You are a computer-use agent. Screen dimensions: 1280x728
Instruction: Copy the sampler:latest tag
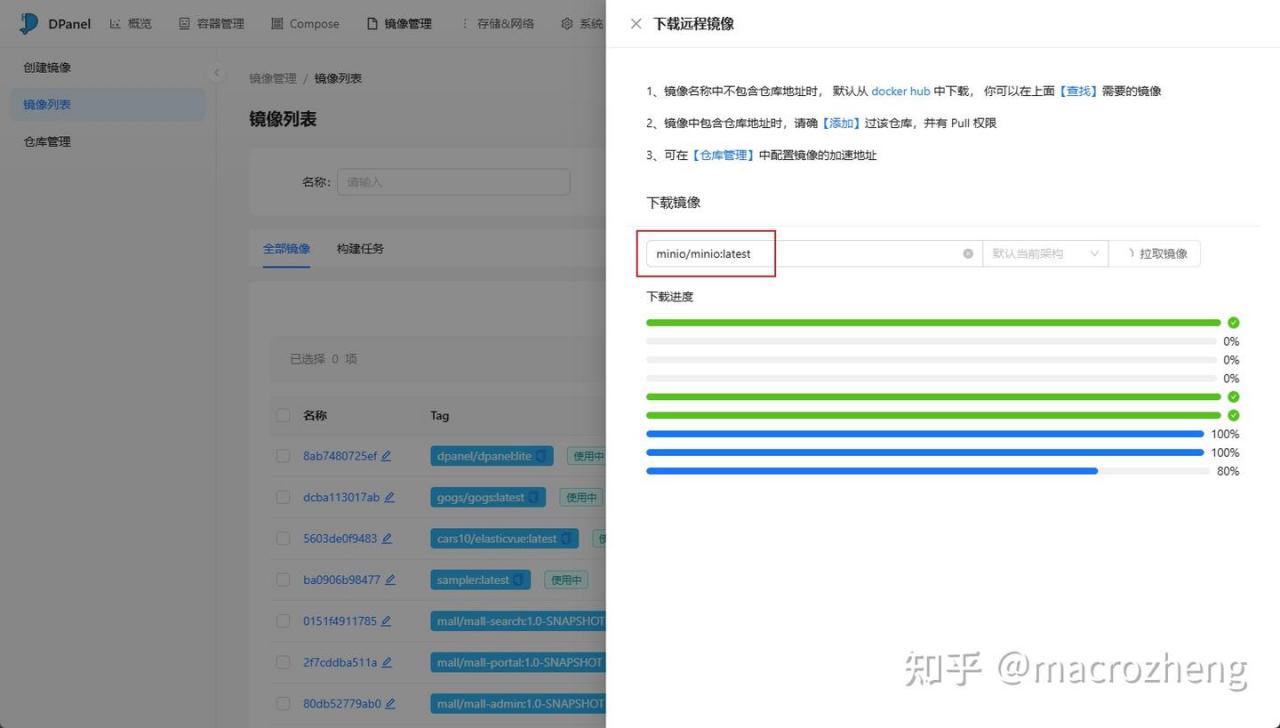pos(518,580)
